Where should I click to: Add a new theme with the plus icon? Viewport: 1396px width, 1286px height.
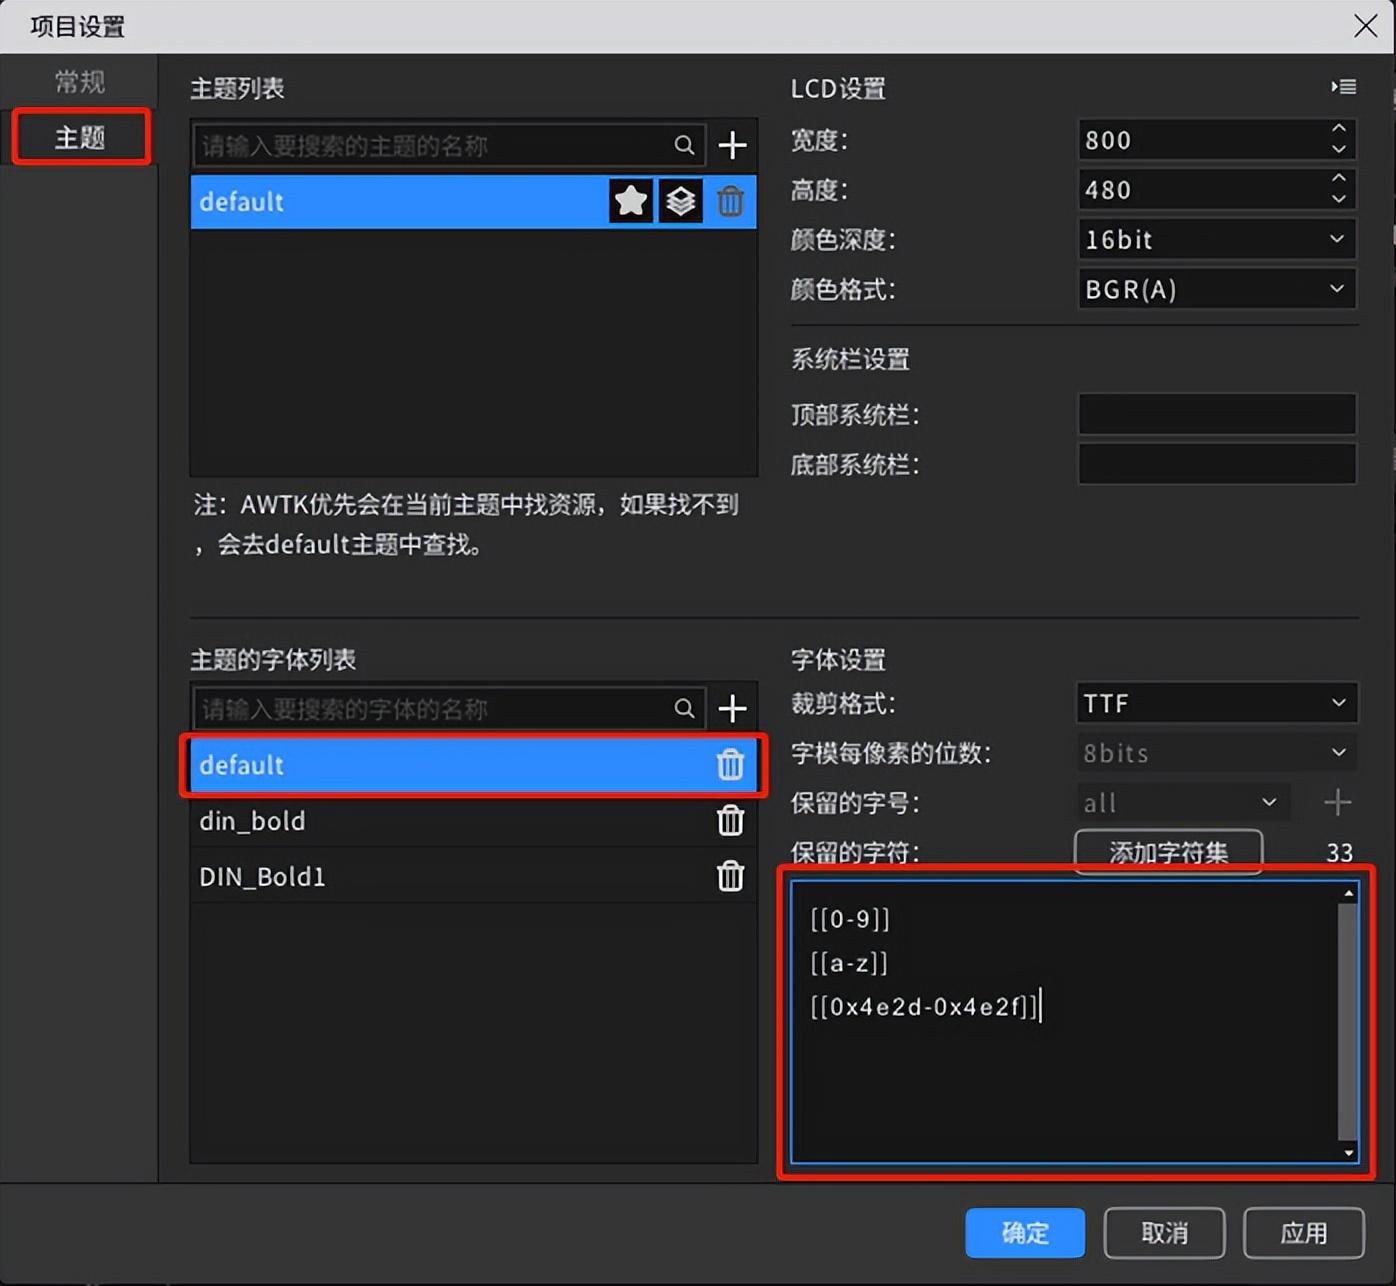(x=733, y=145)
